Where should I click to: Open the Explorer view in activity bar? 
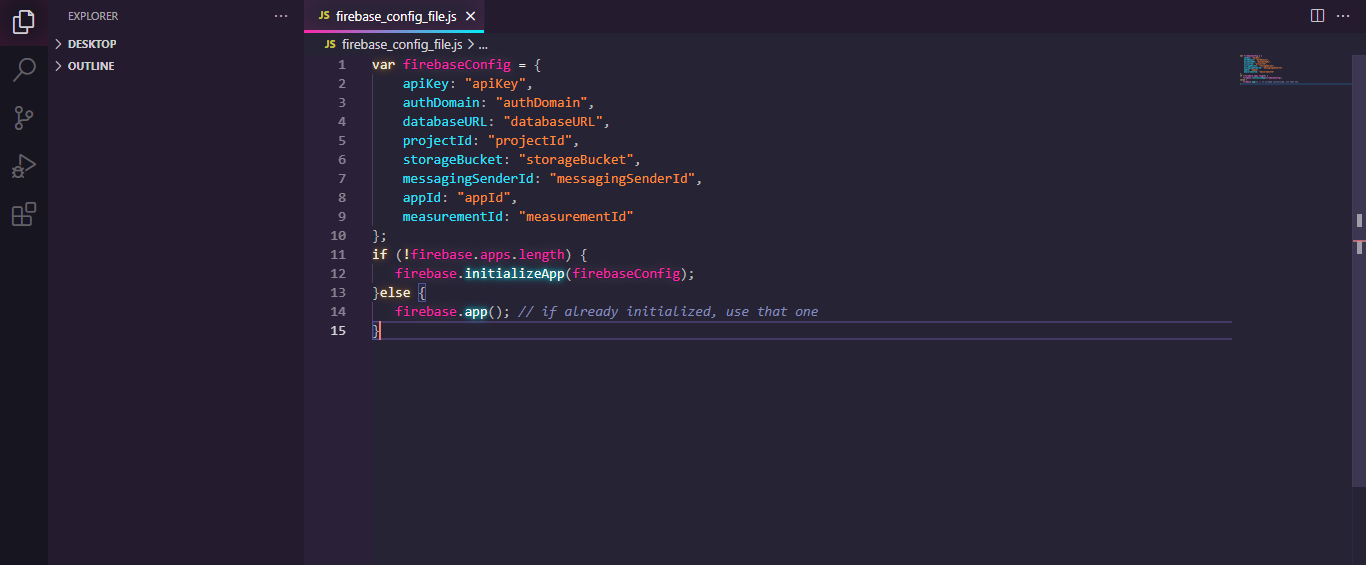point(24,21)
